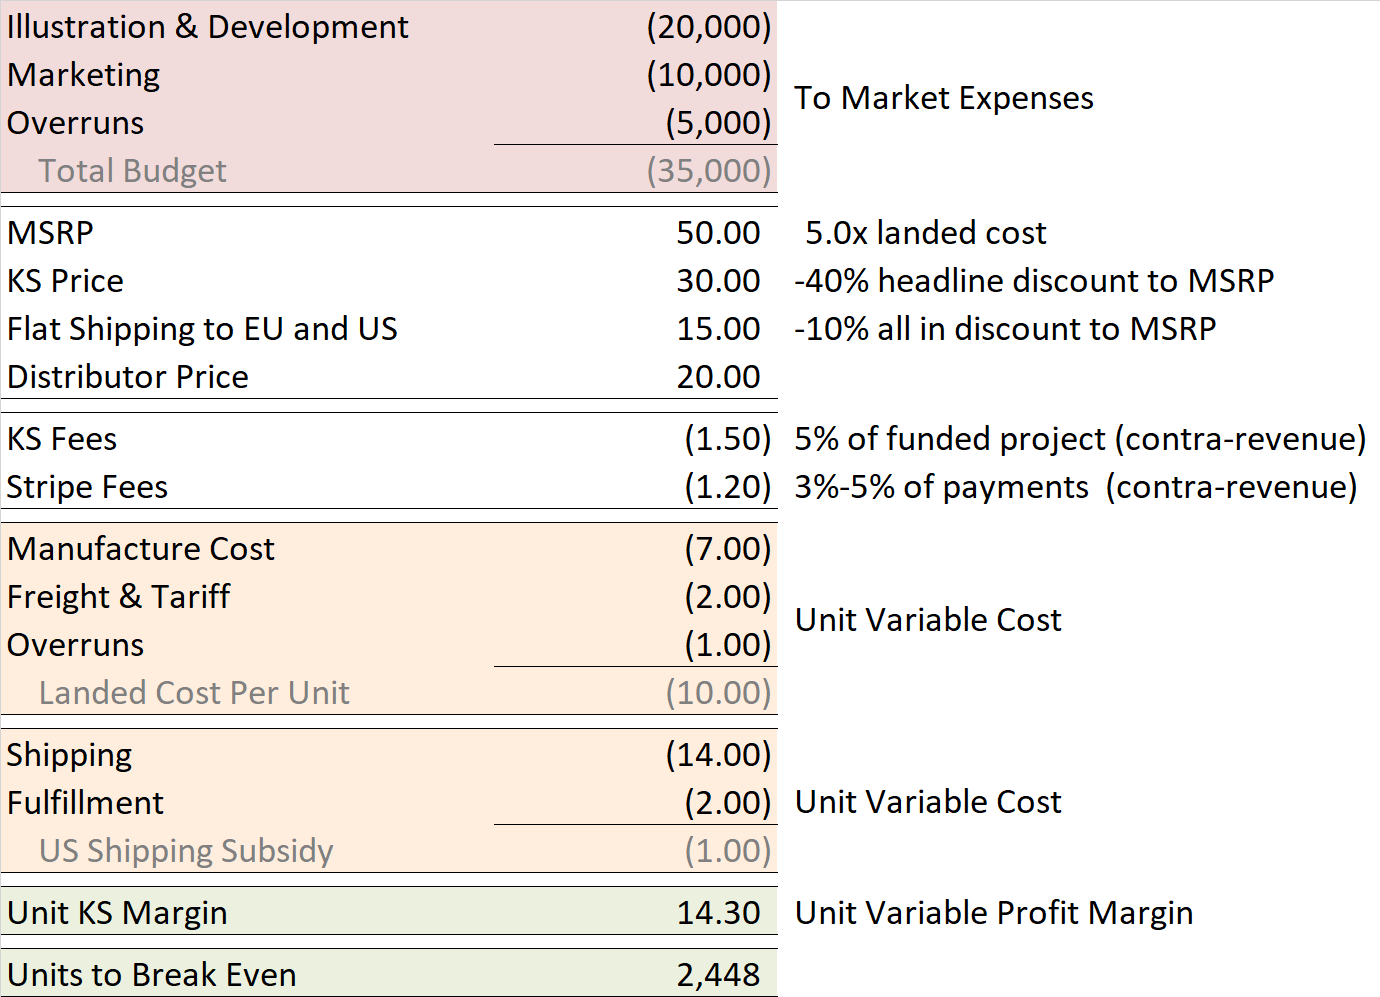The image size is (1380, 997).
Task: Select the (7.00) manufacture cost value
Action: click(728, 549)
